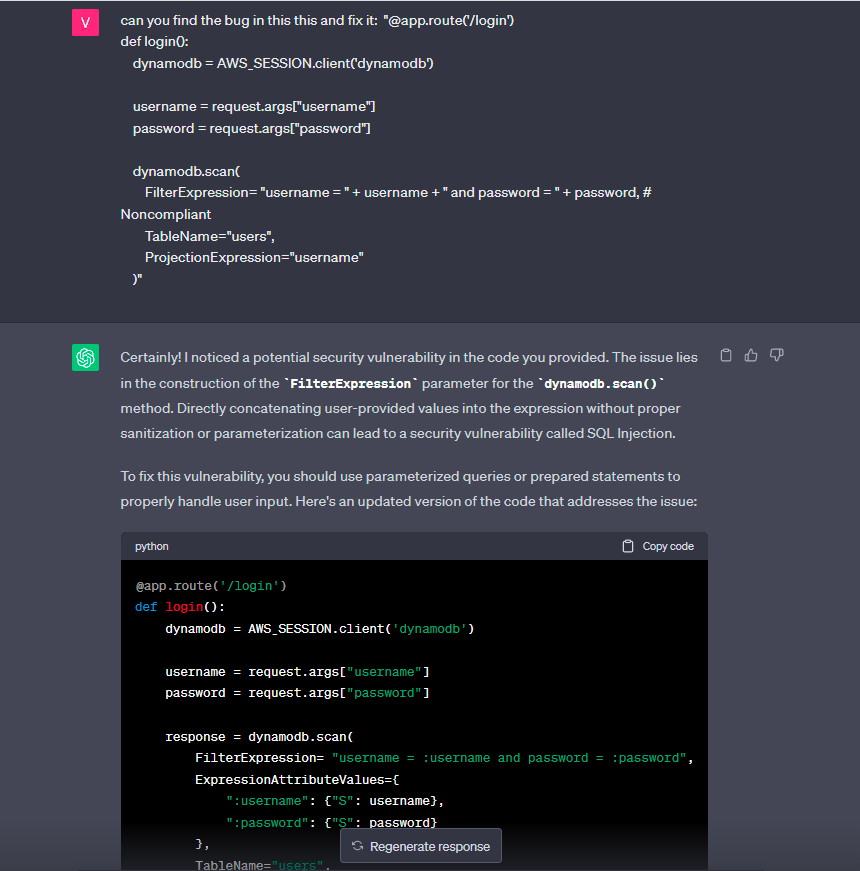Image resolution: width=860 pixels, height=871 pixels.
Task: Click the refresh icon on Regenerate response
Action: point(357,845)
